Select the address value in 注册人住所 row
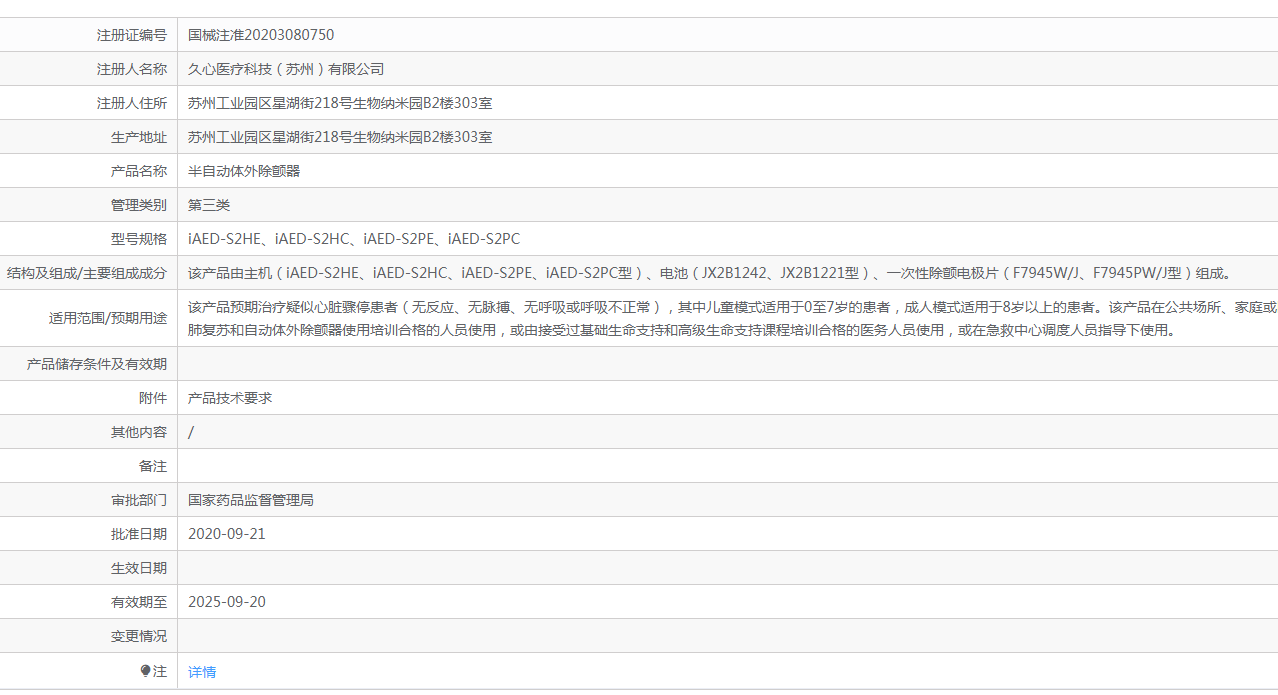The width and height of the screenshot is (1278, 695). coord(340,103)
